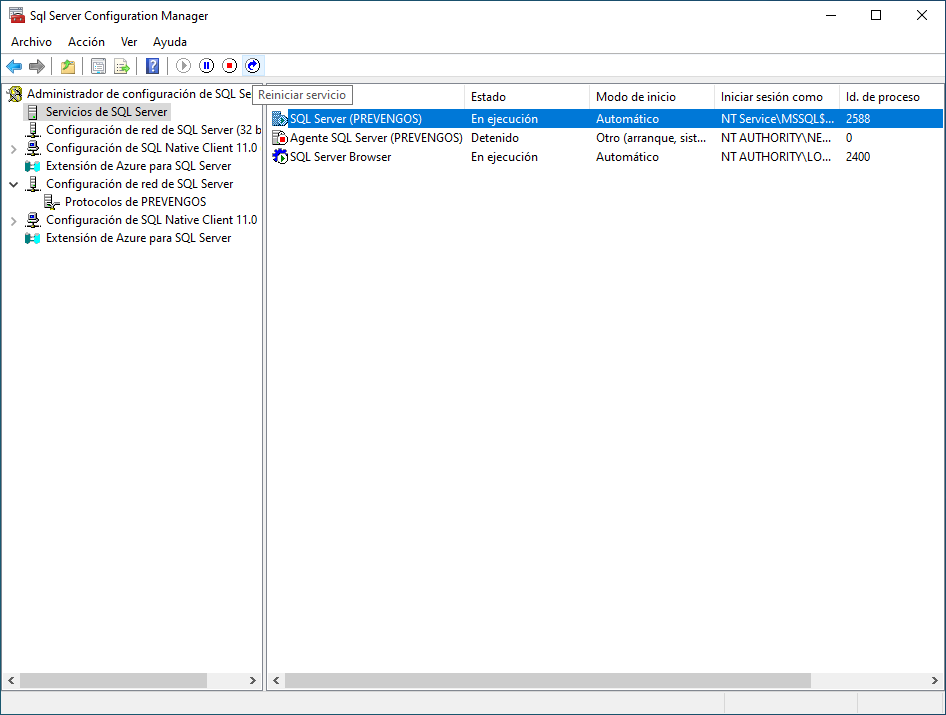Collapse the expanded Configuración de red de SQL Server node

tap(13, 184)
